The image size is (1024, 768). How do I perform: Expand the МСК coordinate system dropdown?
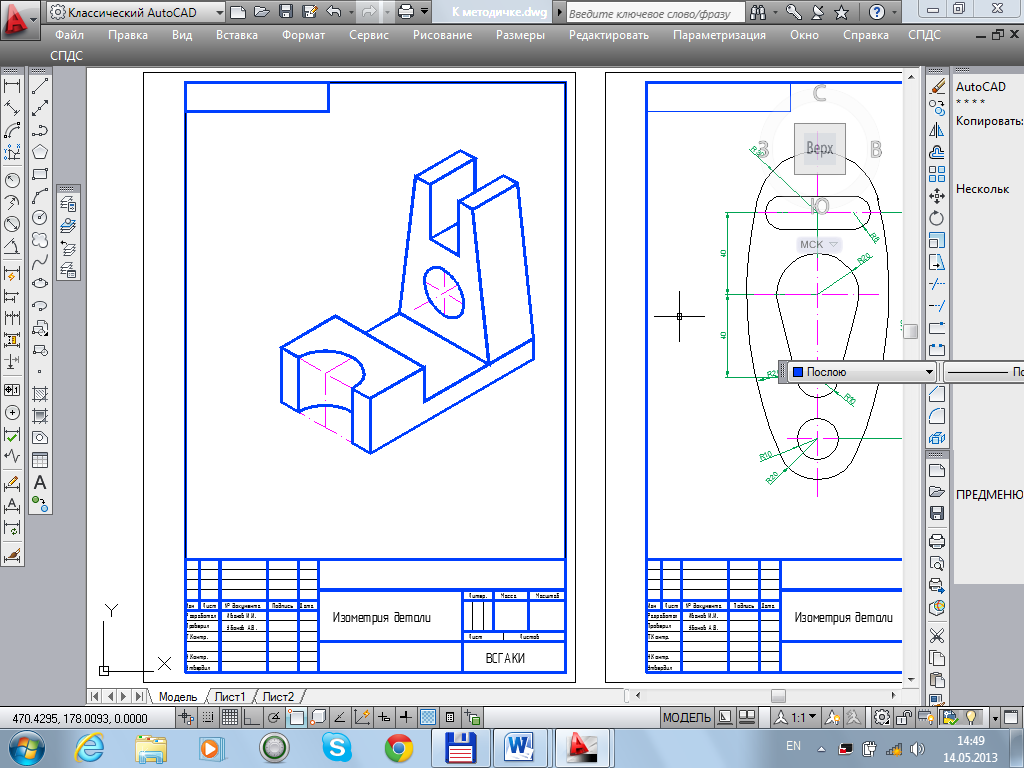(818, 244)
